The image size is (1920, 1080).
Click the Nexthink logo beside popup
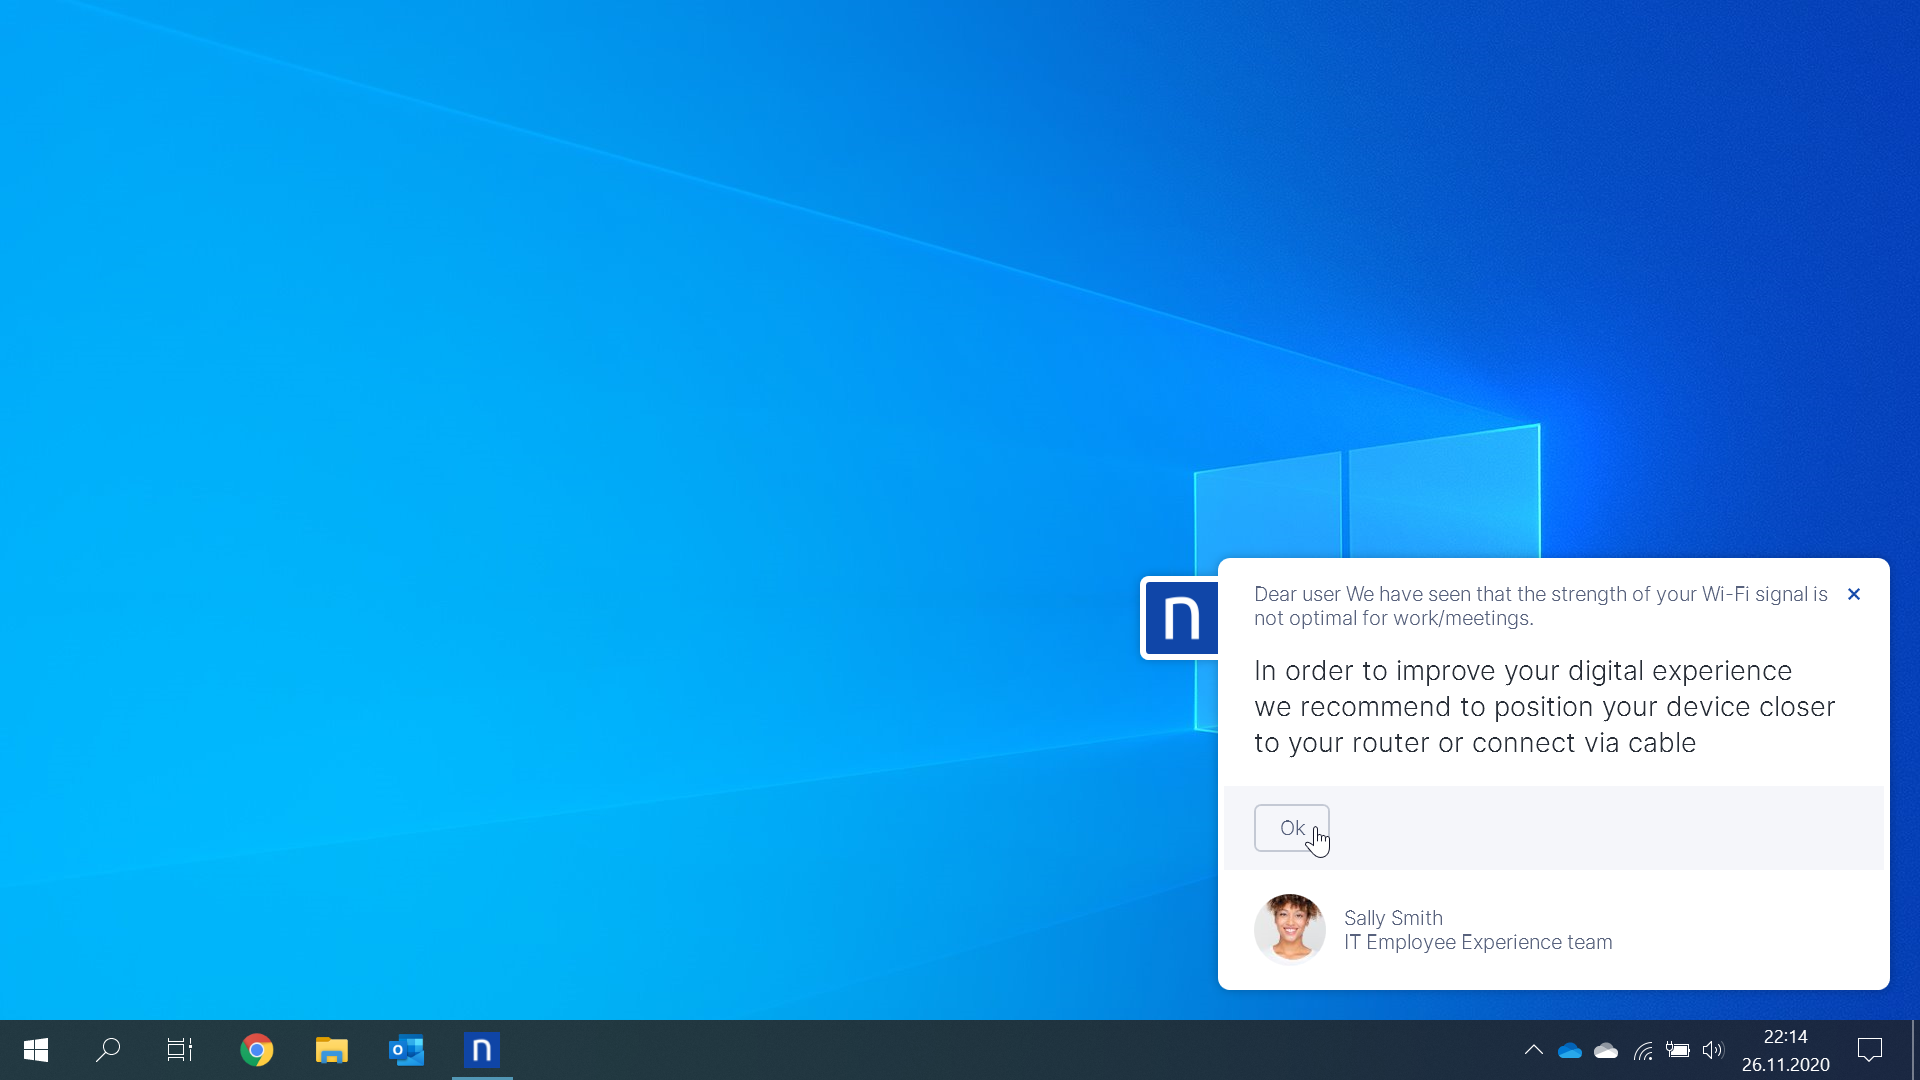1180,618
